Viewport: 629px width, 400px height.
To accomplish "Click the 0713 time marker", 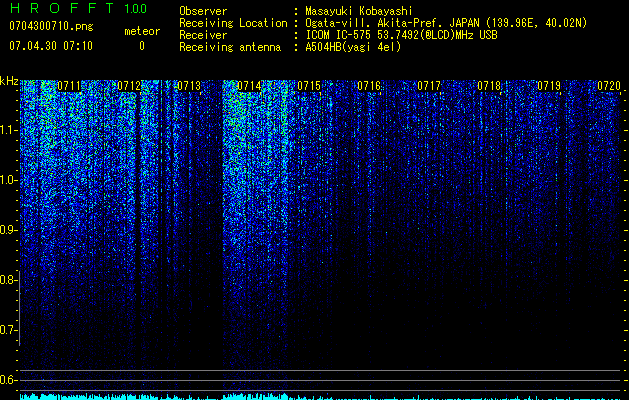I will point(189,86).
